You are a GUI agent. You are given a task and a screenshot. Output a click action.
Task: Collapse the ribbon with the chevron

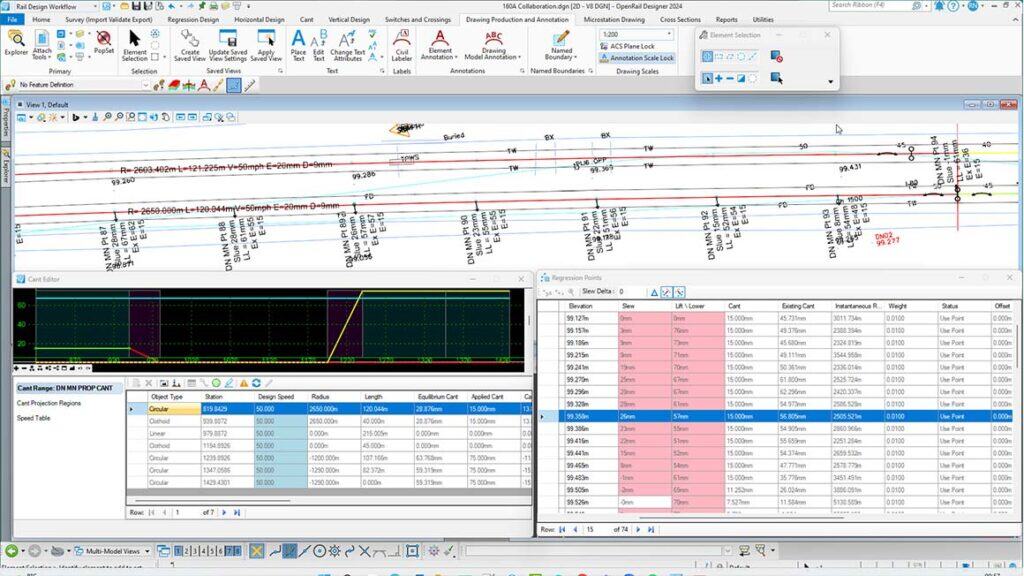coord(1016,20)
